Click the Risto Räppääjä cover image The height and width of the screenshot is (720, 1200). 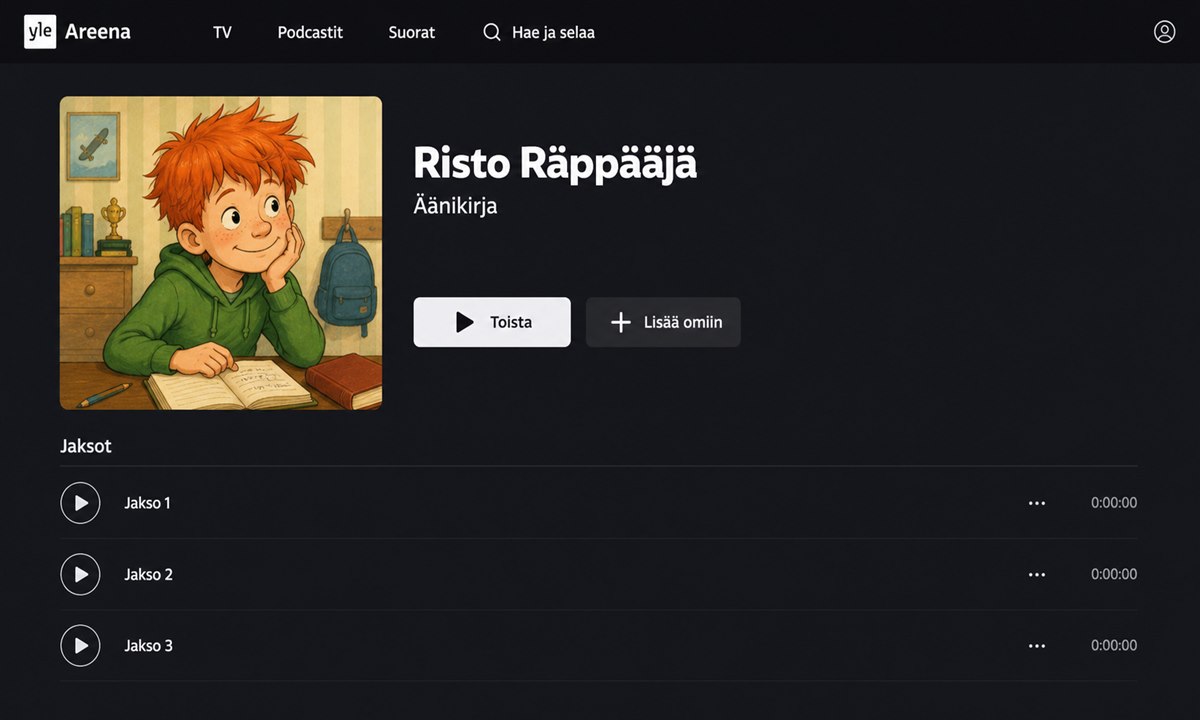pos(221,253)
